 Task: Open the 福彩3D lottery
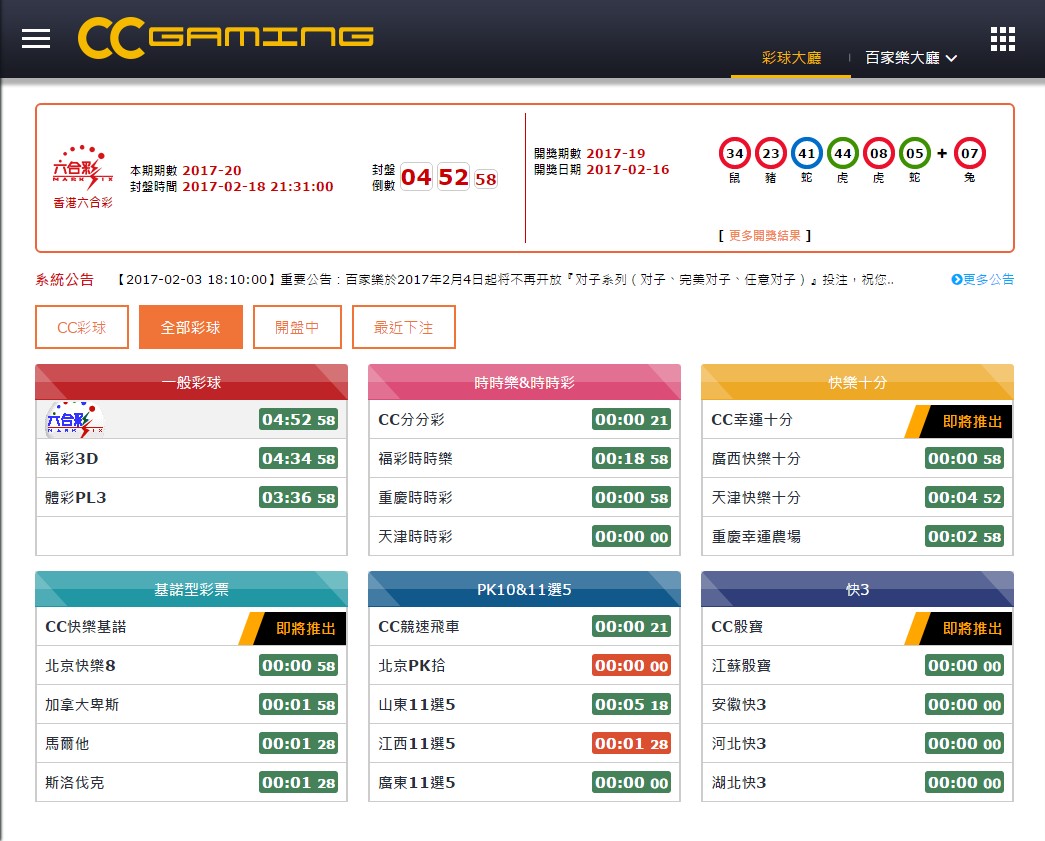coord(191,458)
